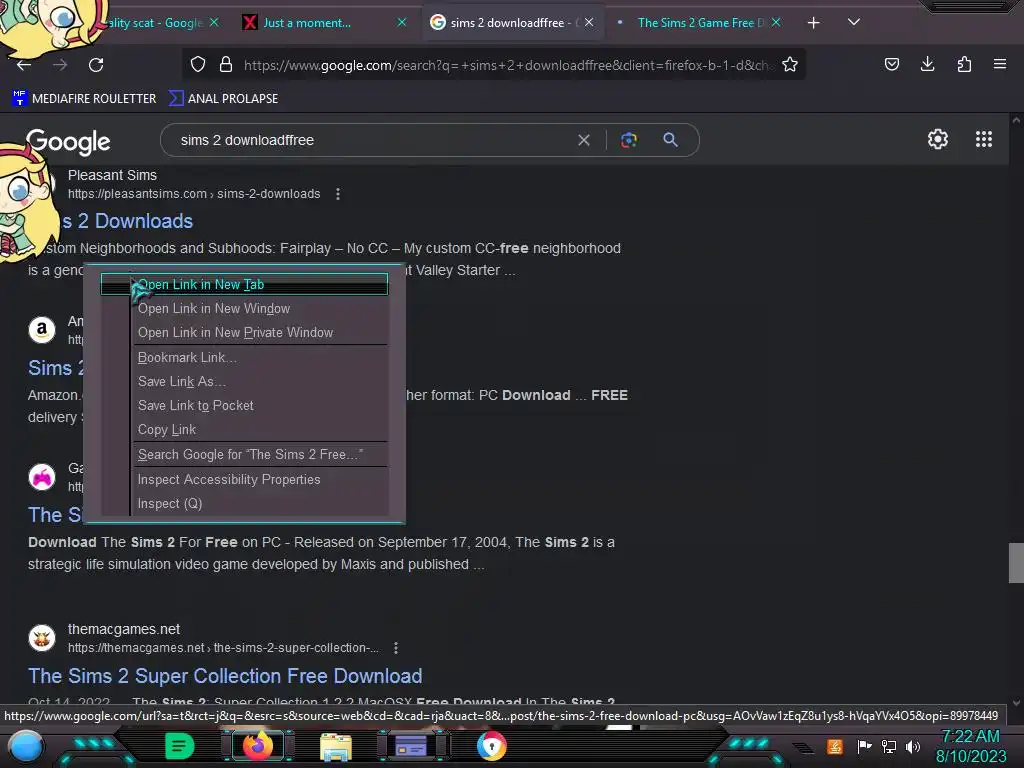Click the volume speaker tray icon
The width and height of the screenshot is (1024, 768).
(912, 746)
